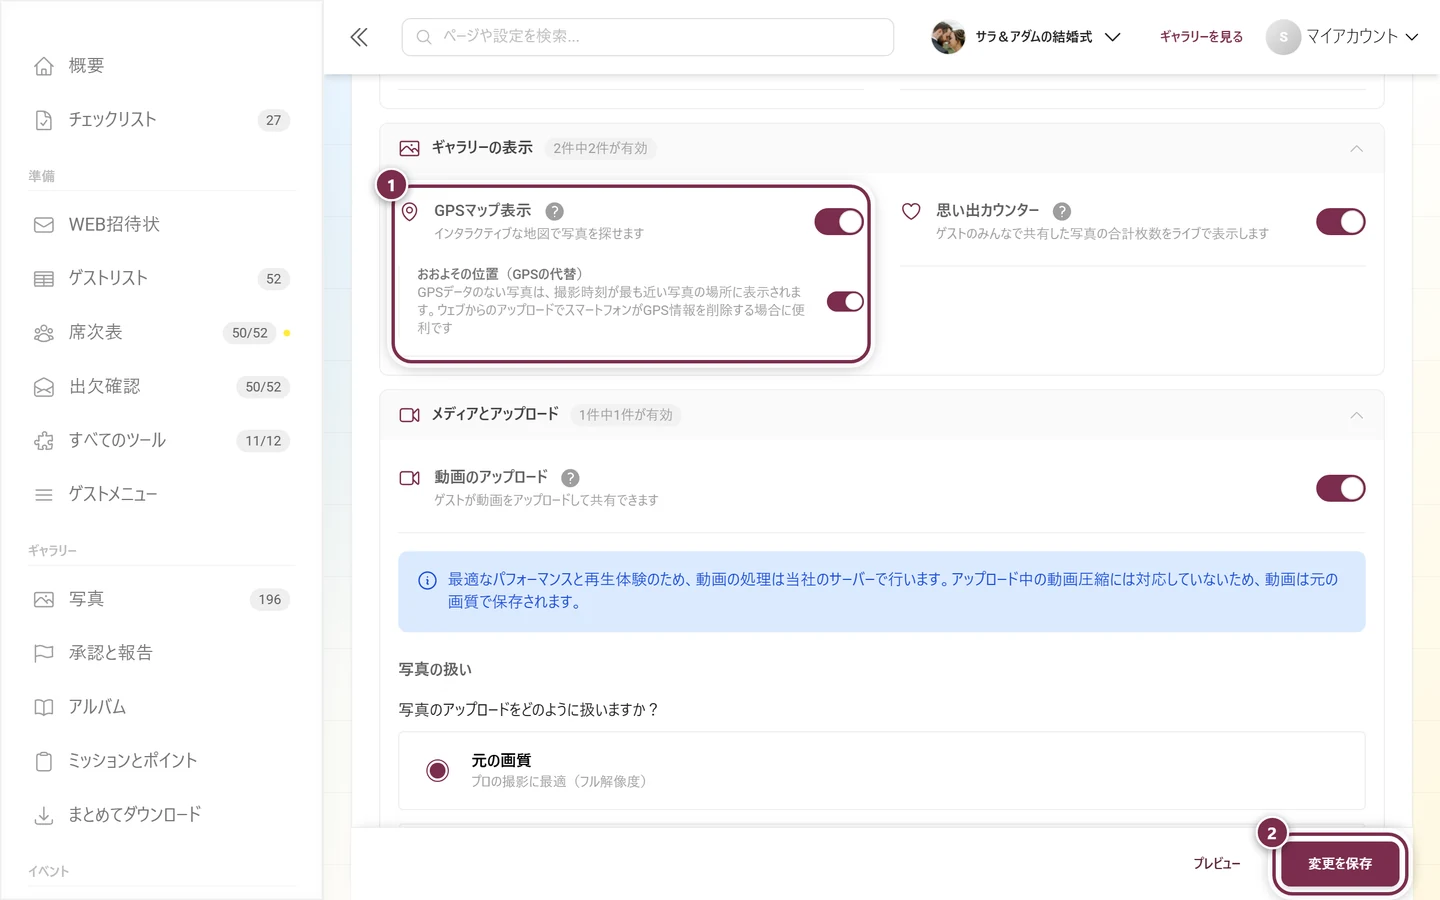The width and height of the screenshot is (1440, 900).
Task: Toggle GPSマップ表示 switch off
Action: tap(839, 222)
